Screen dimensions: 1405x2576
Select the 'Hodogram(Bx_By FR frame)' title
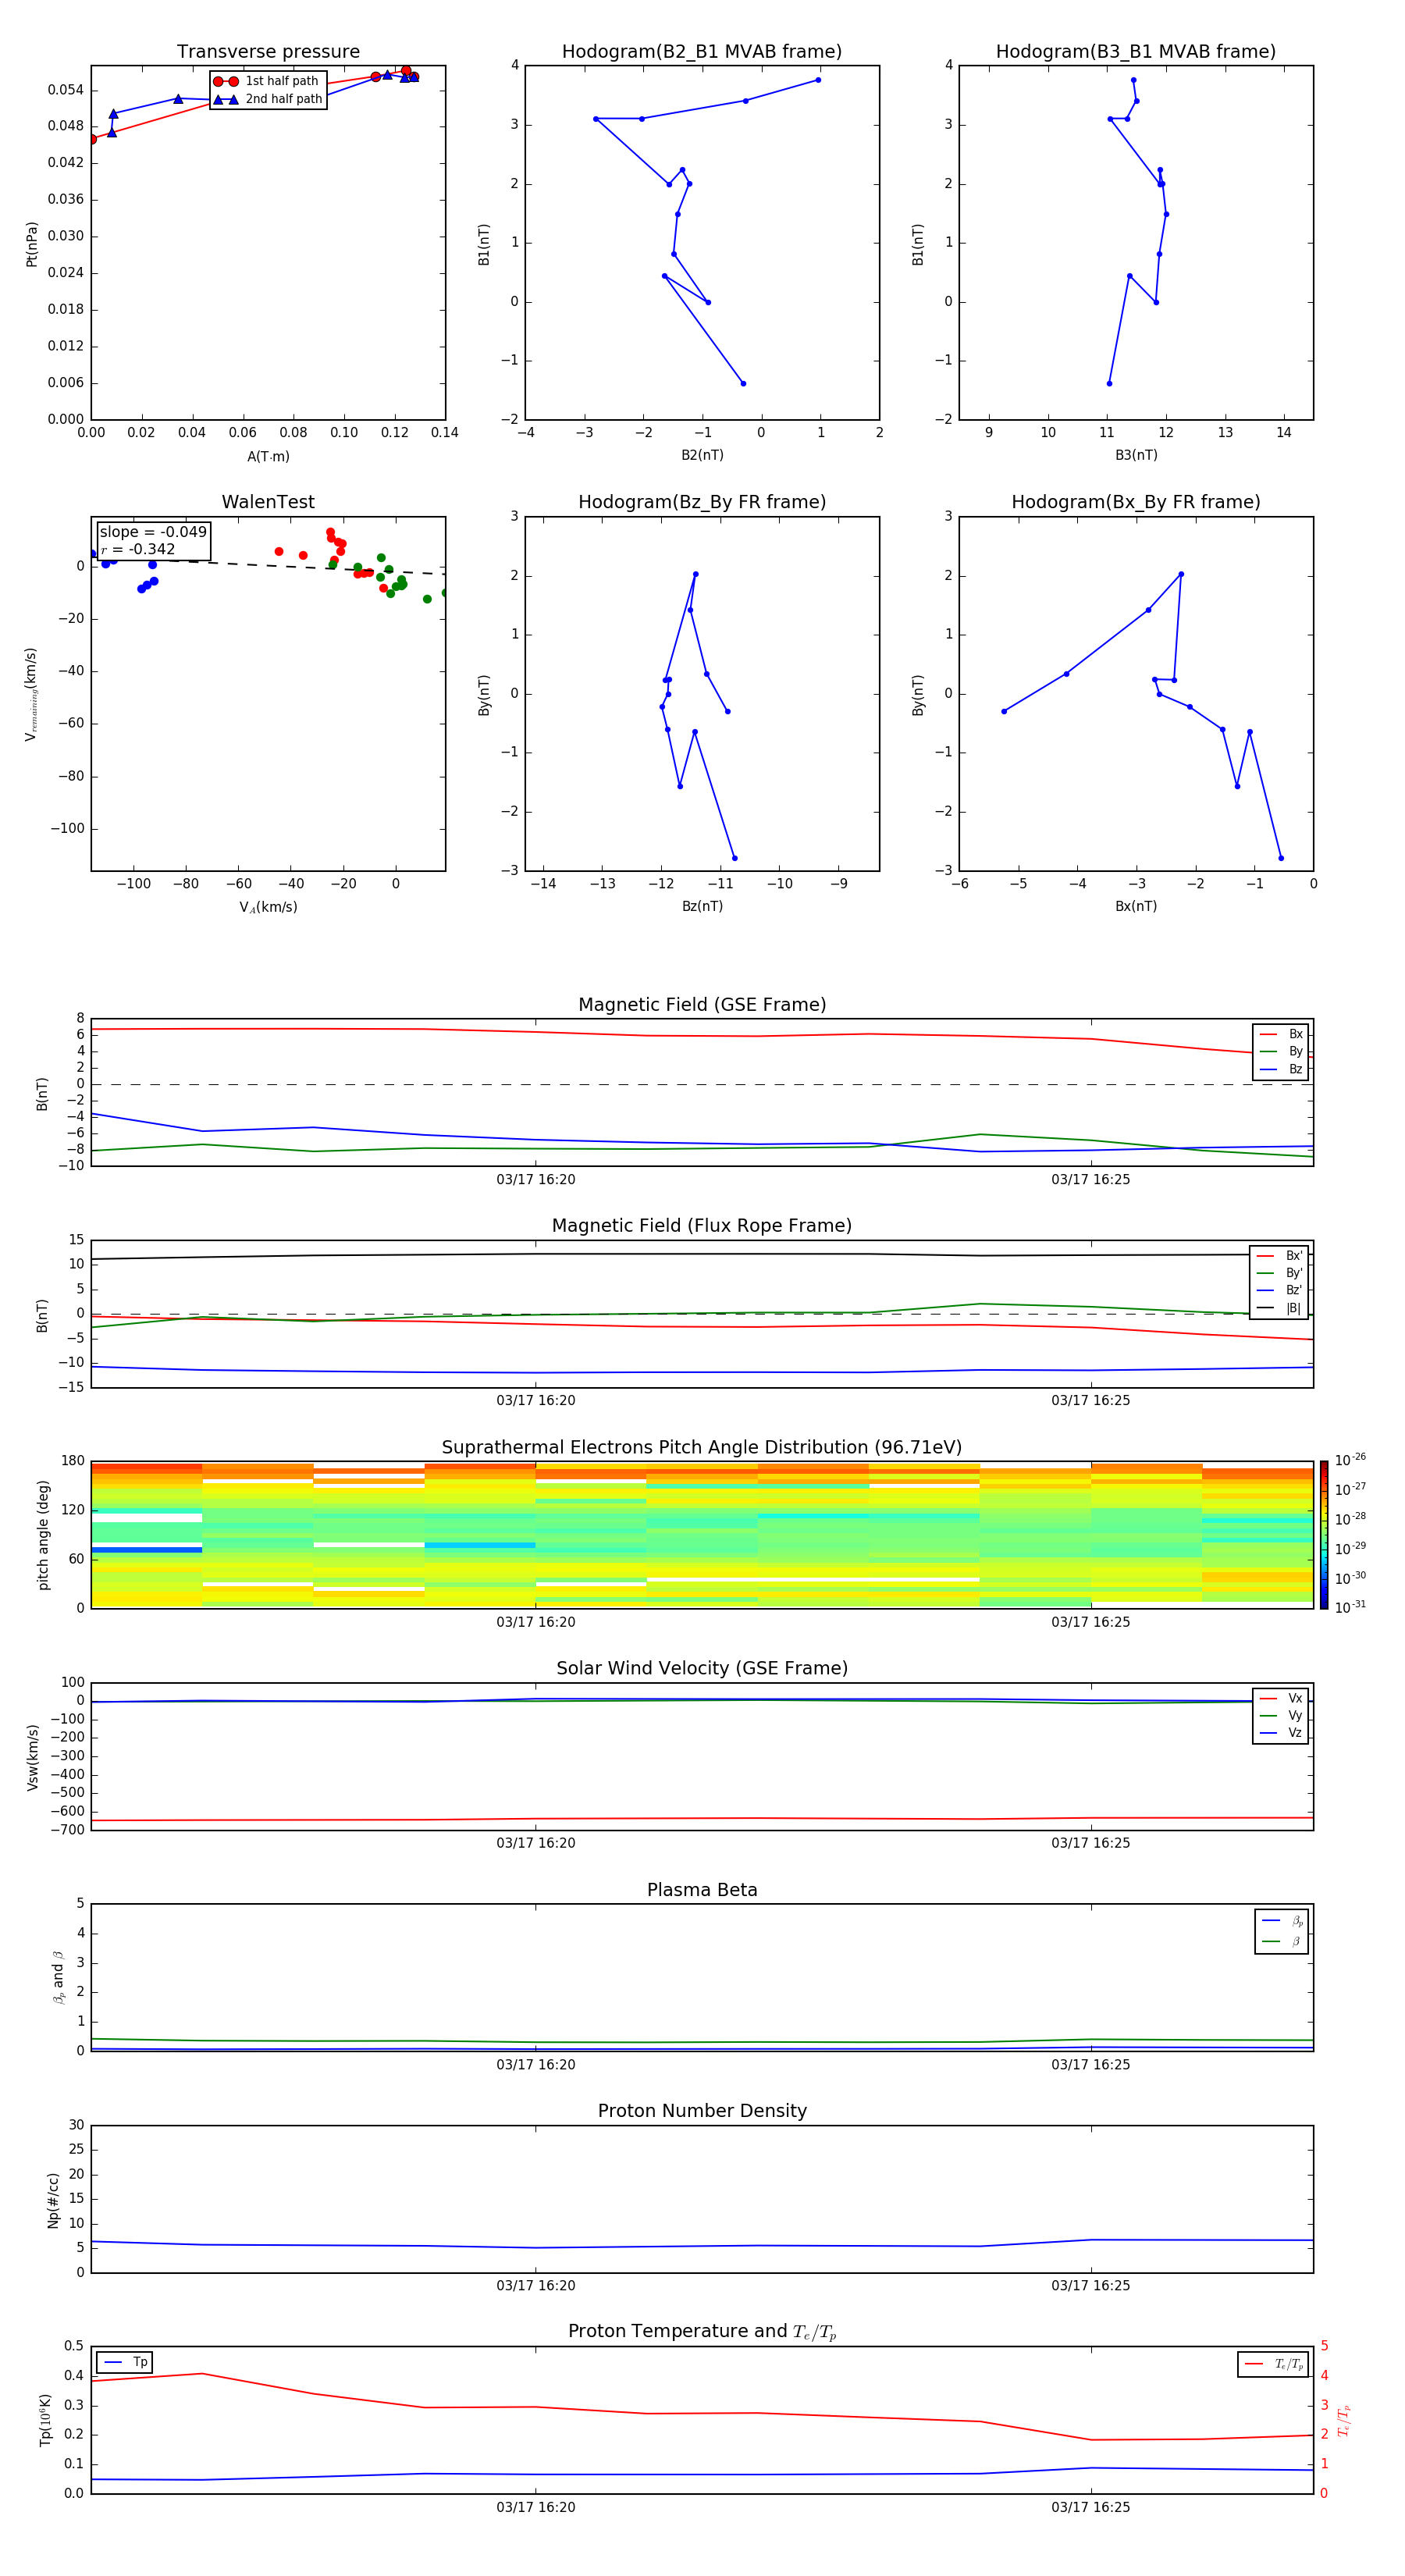pos(1136,502)
